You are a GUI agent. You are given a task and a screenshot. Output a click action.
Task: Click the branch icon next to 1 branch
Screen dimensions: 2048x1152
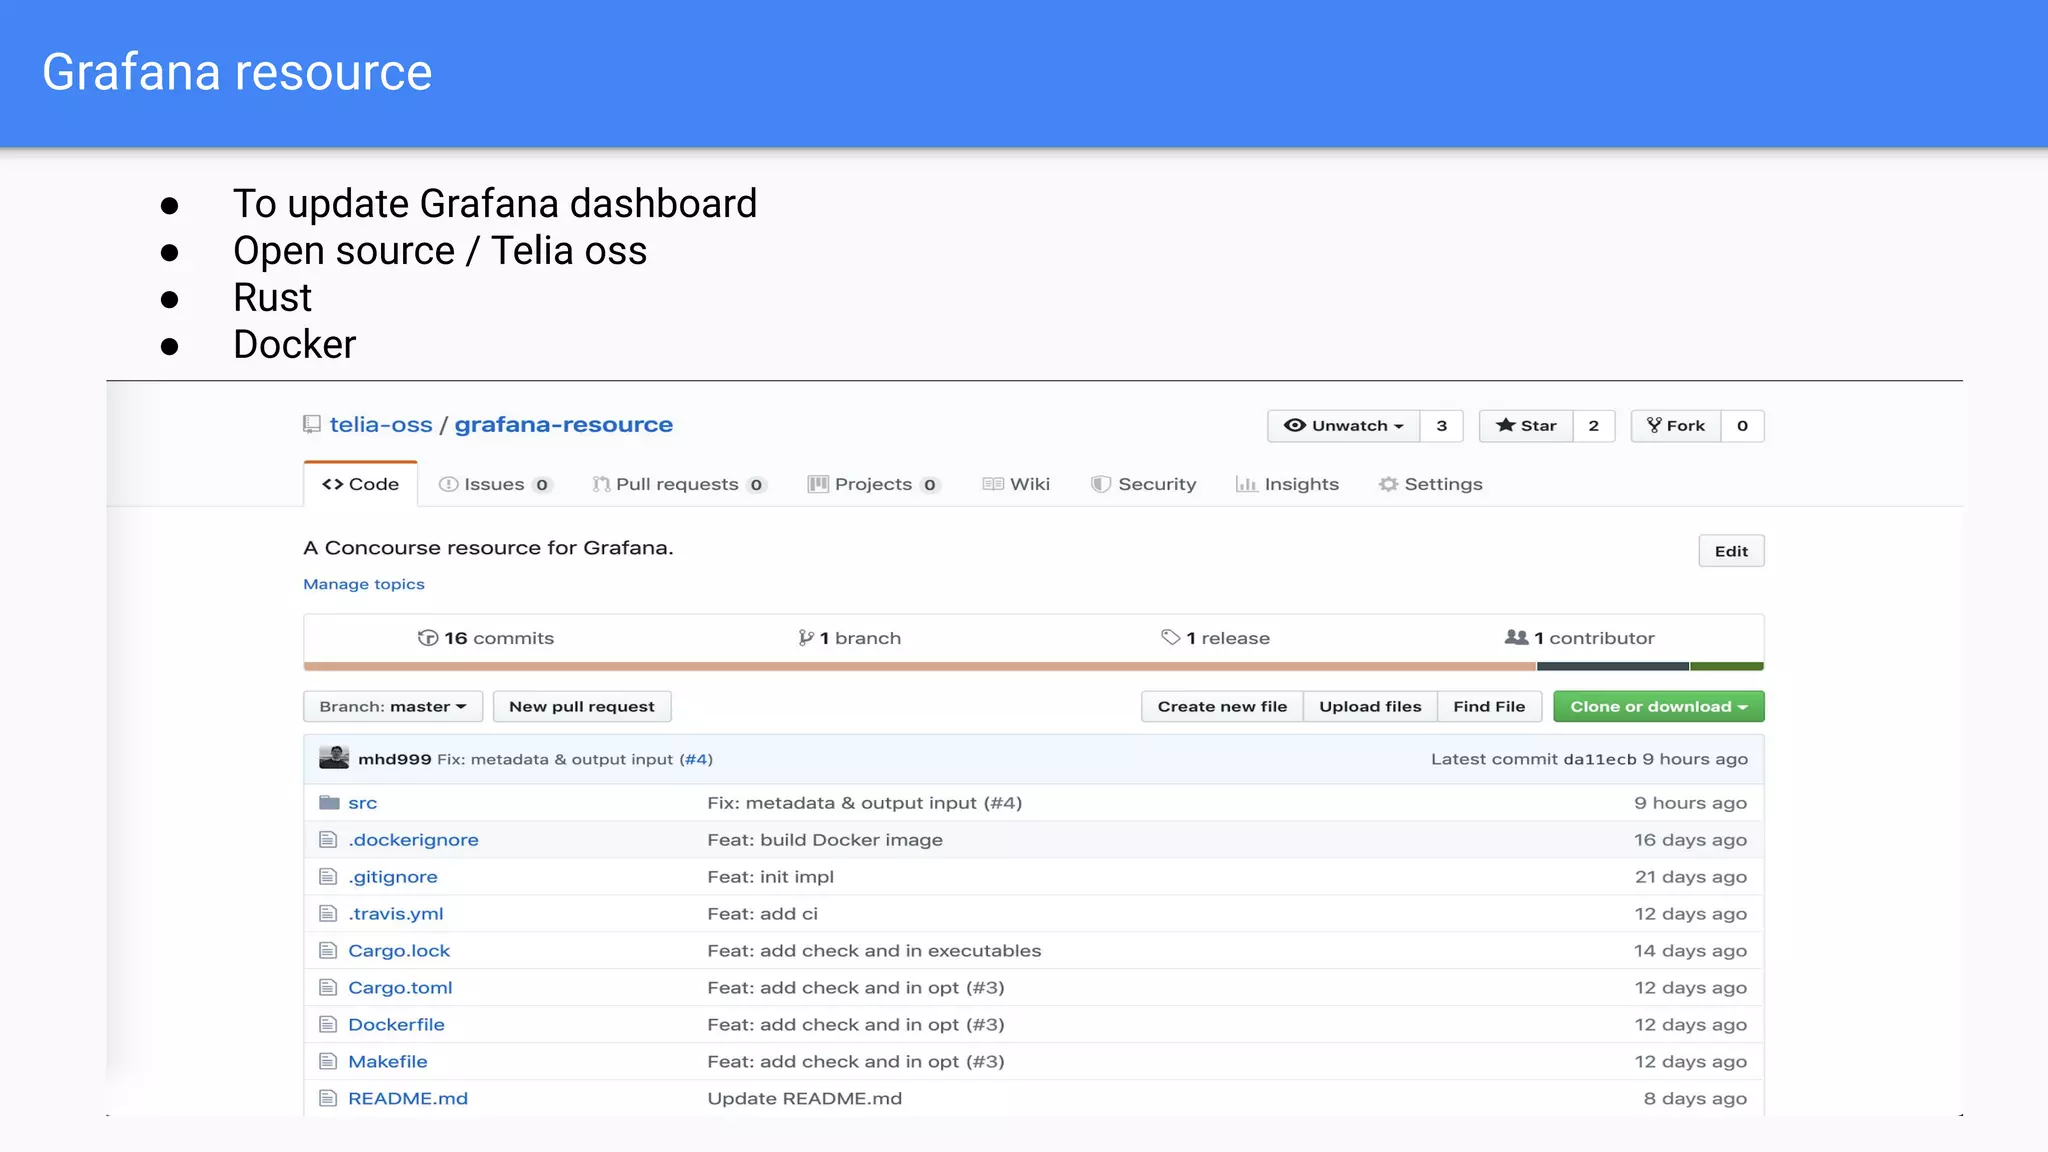tap(806, 638)
